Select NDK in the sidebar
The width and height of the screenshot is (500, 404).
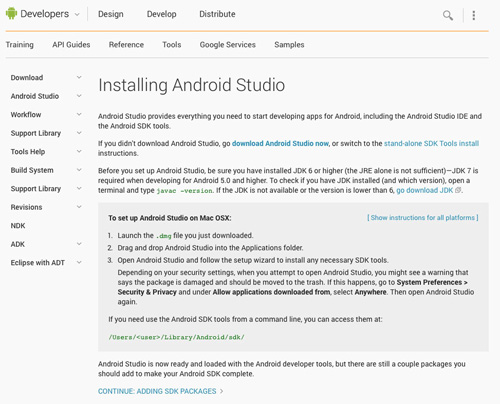18,226
